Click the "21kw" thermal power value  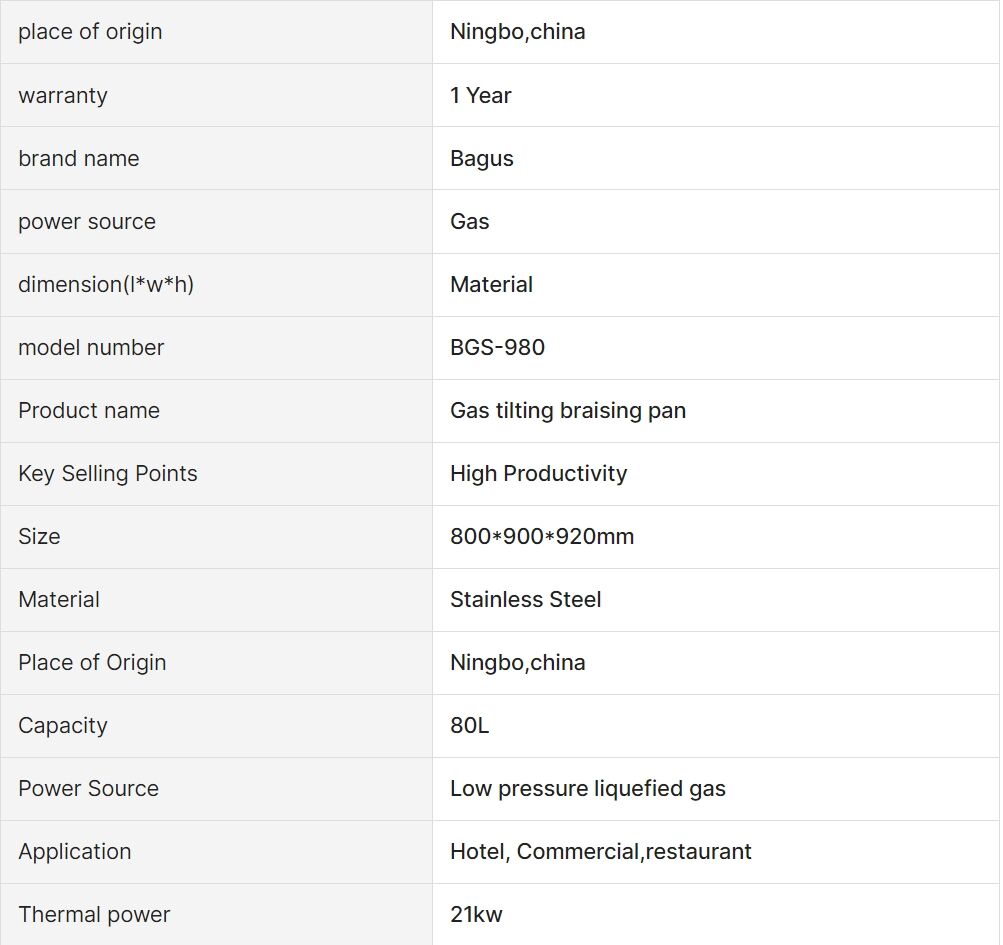pos(477,915)
